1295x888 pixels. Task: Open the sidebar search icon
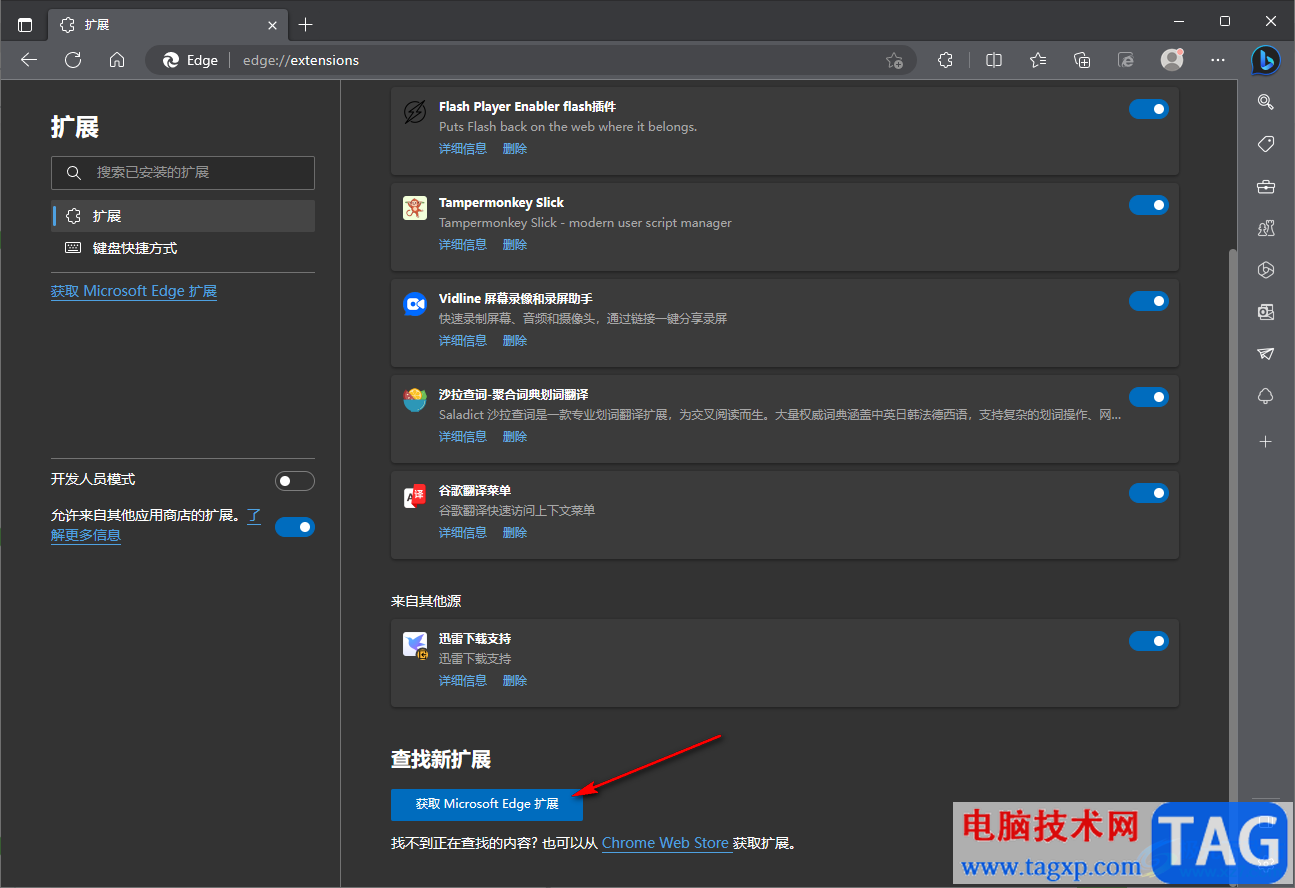pyautogui.click(x=1266, y=102)
